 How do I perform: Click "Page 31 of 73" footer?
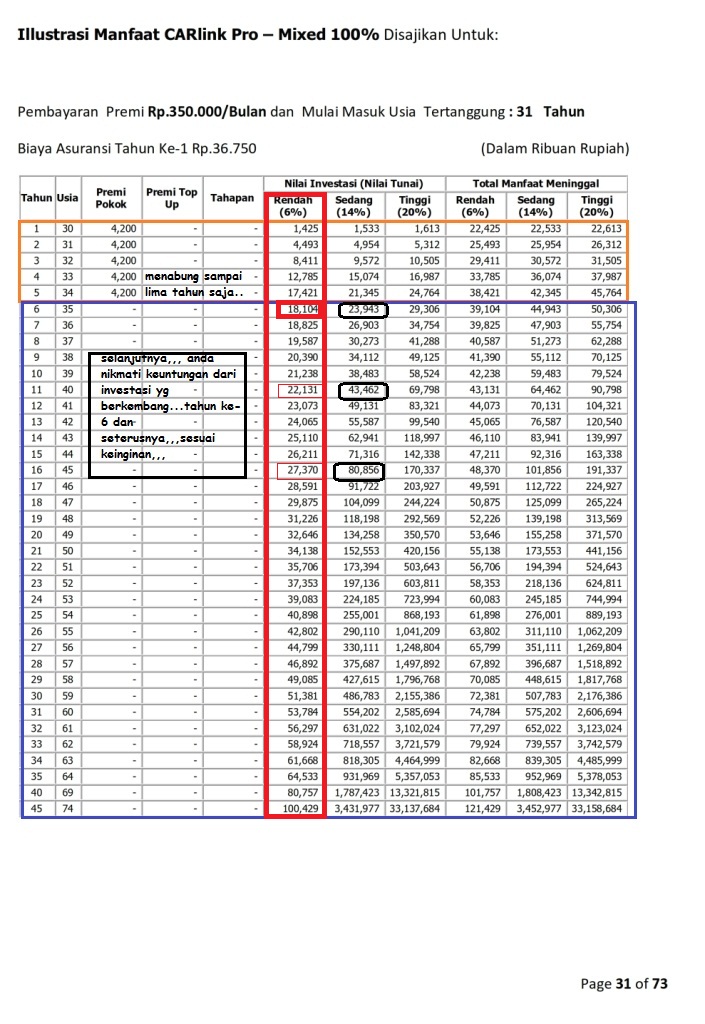(624, 984)
